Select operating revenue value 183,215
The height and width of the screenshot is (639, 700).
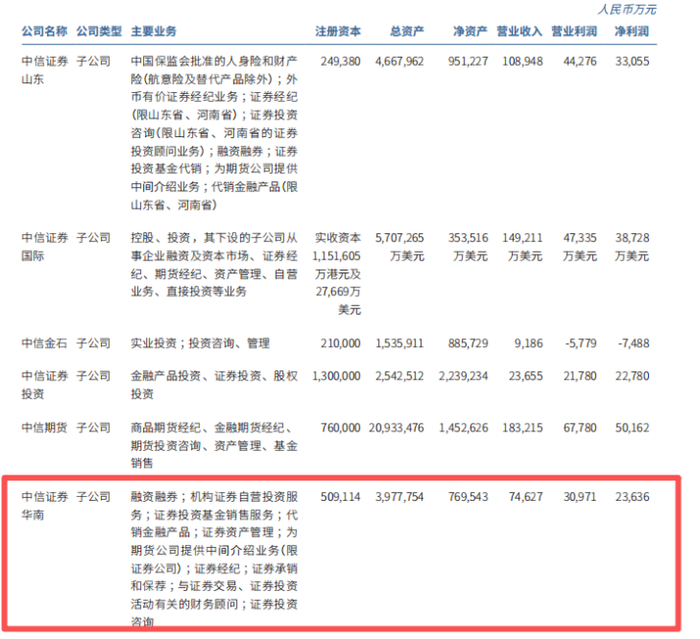(522, 428)
